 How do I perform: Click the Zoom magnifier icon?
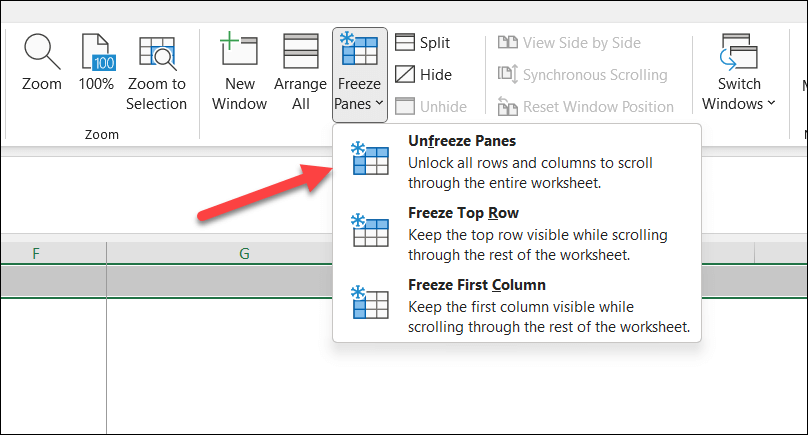tap(41, 51)
